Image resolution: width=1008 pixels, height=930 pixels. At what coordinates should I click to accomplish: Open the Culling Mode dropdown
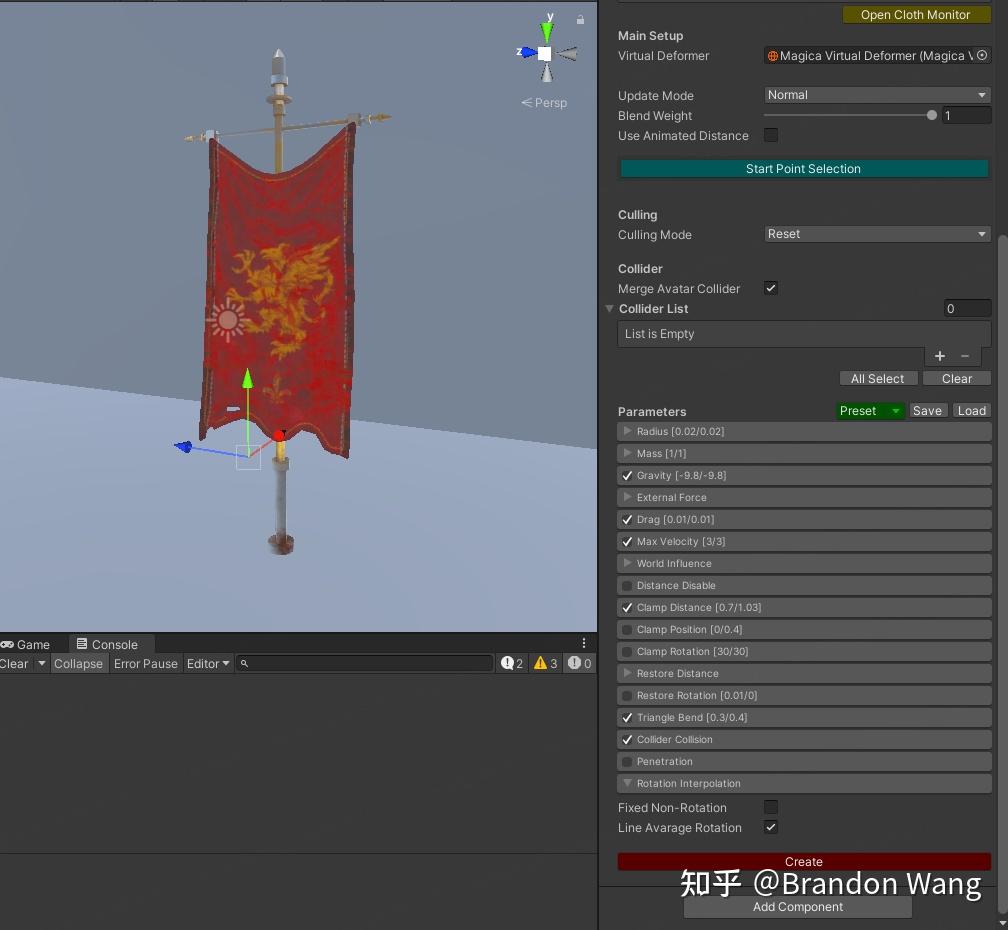(x=877, y=234)
